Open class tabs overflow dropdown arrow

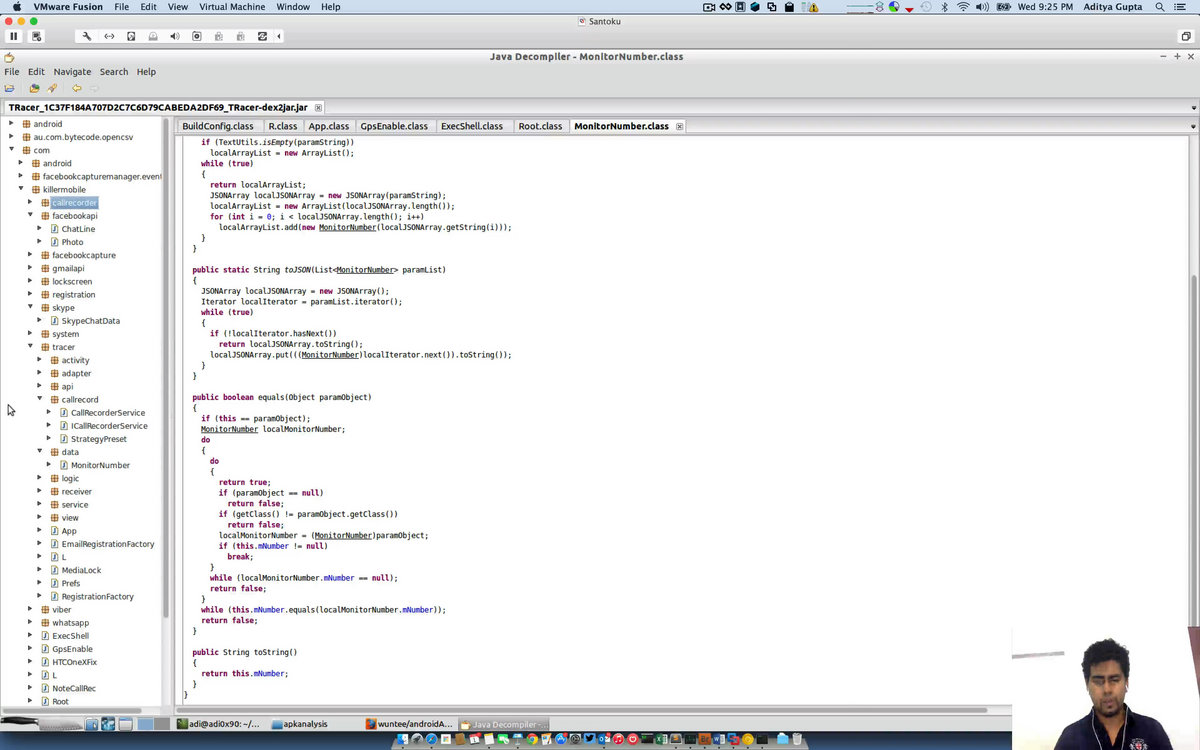point(1192,127)
